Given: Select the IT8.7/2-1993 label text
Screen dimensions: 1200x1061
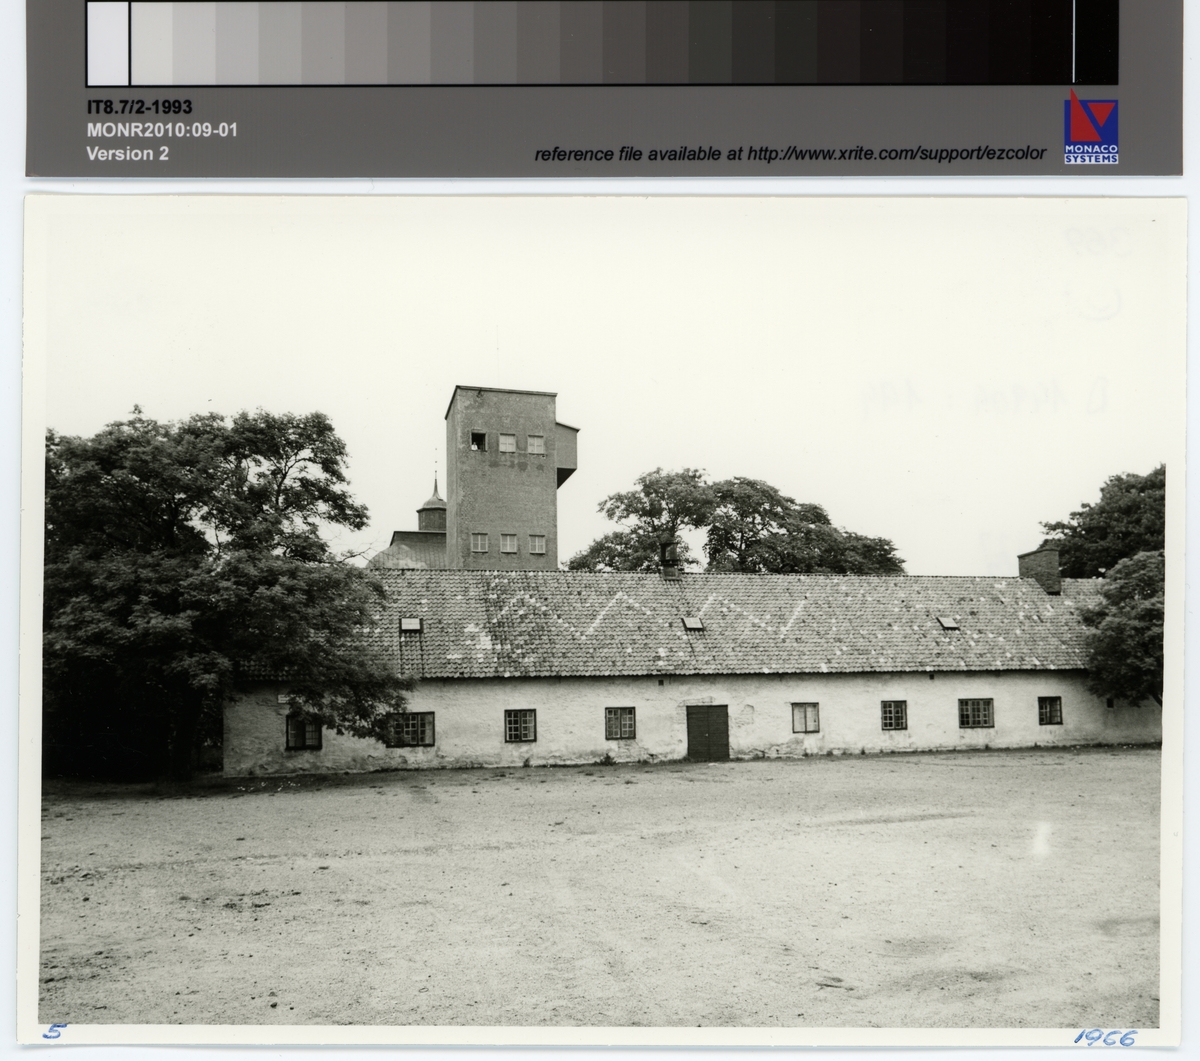Looking at the screenshot, I should point(139,107).
